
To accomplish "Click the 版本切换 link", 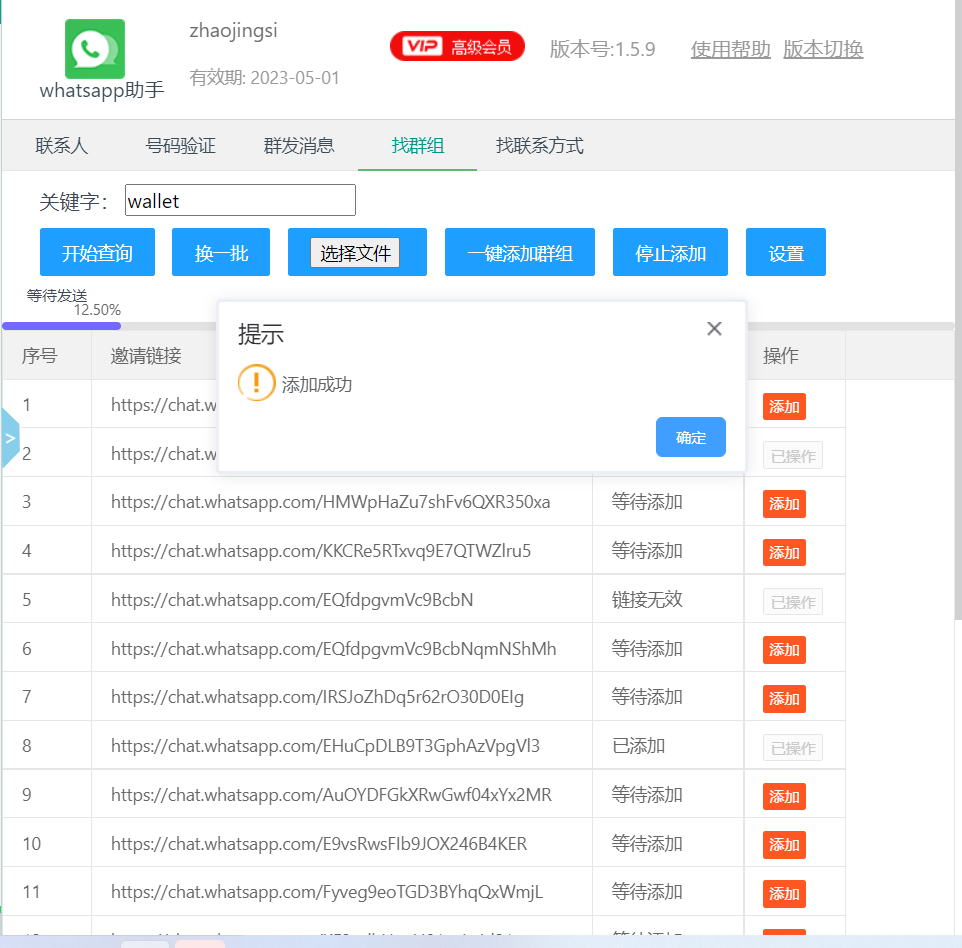I will tap(823, 49).
